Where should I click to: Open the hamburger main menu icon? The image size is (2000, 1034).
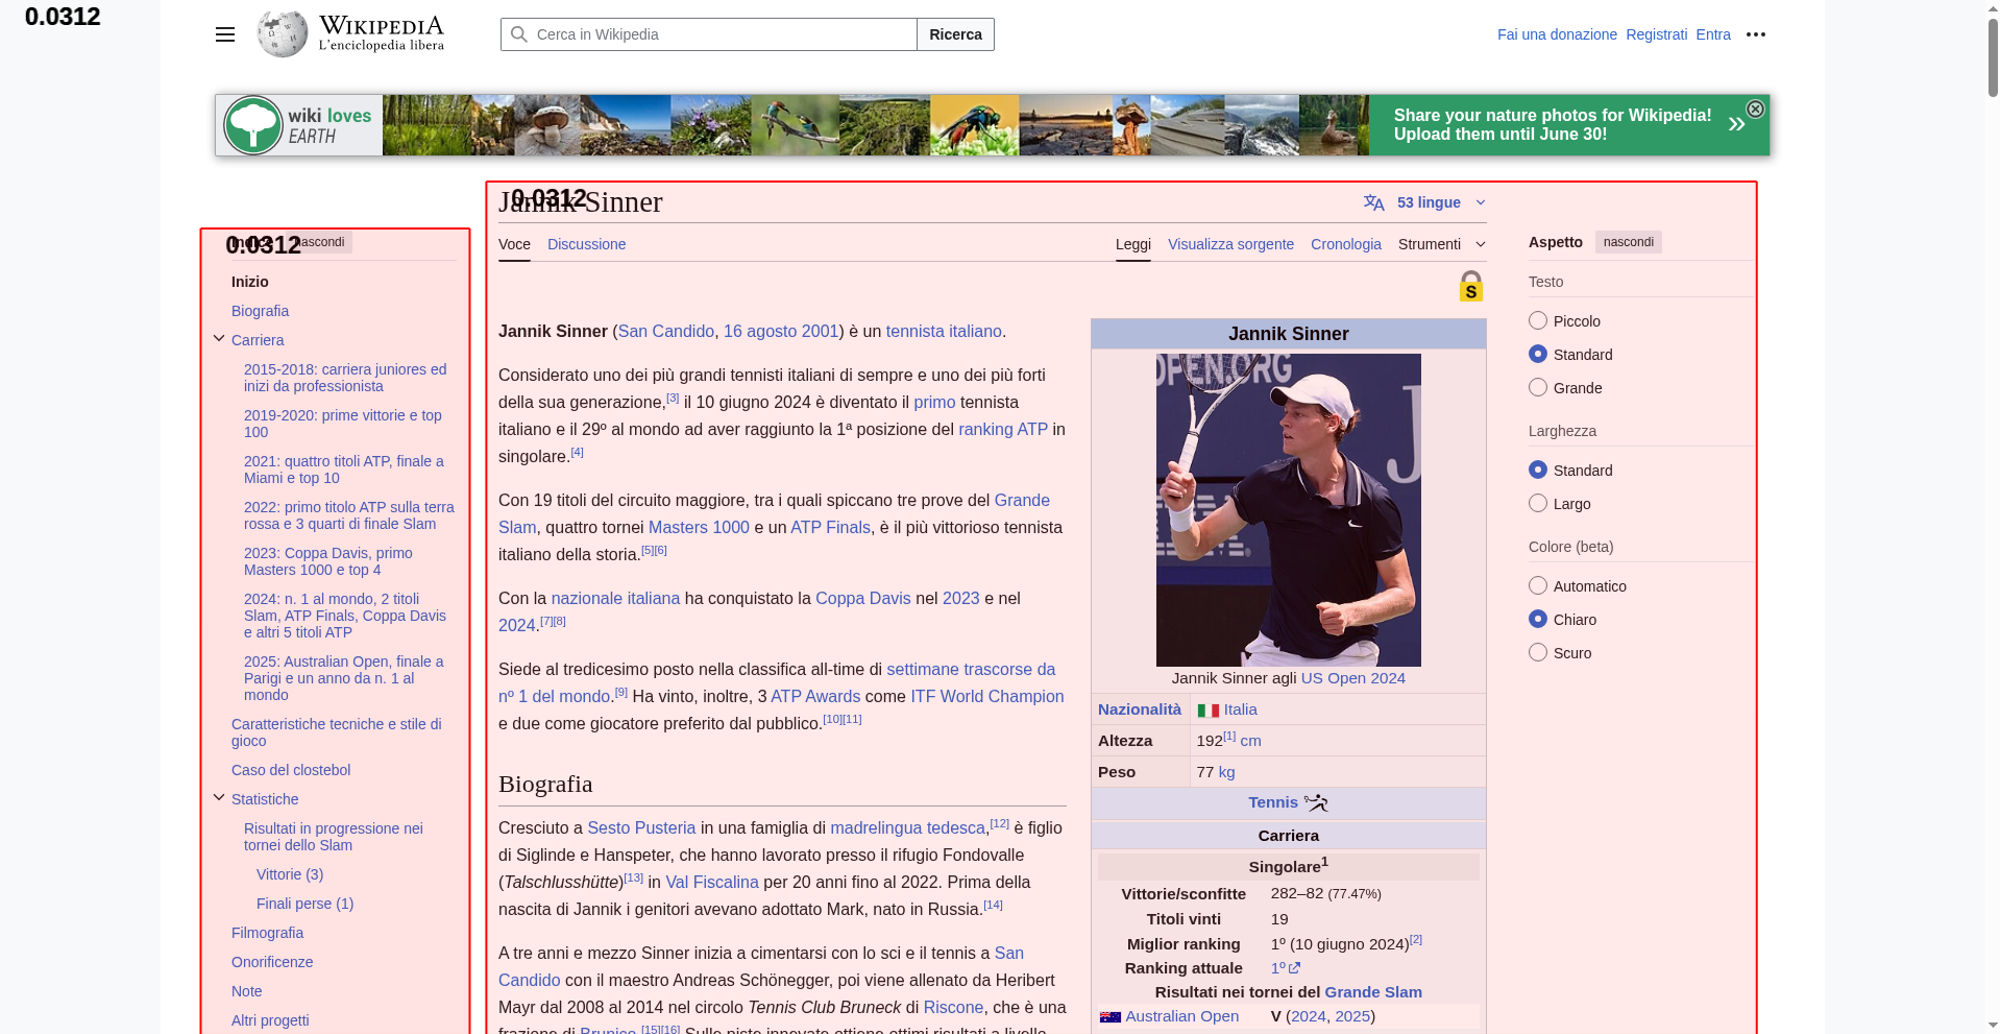point(225,34)
